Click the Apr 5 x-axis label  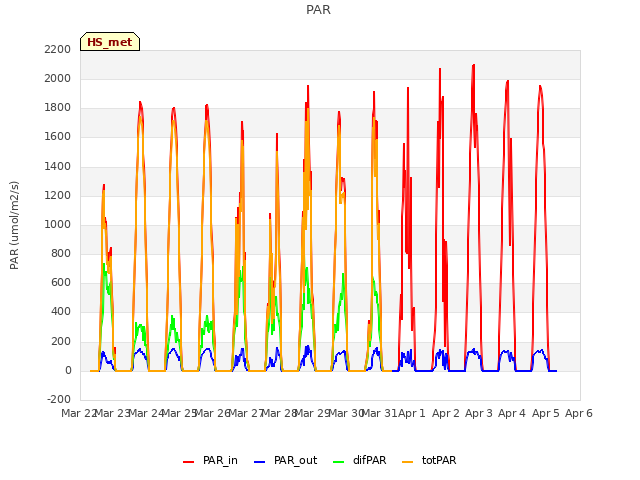click(x=545, y=413)
